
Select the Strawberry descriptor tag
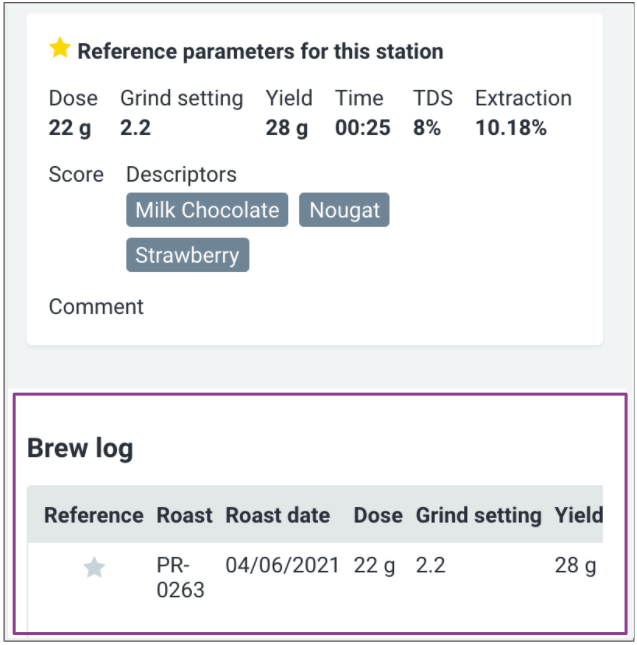[187, 255]
